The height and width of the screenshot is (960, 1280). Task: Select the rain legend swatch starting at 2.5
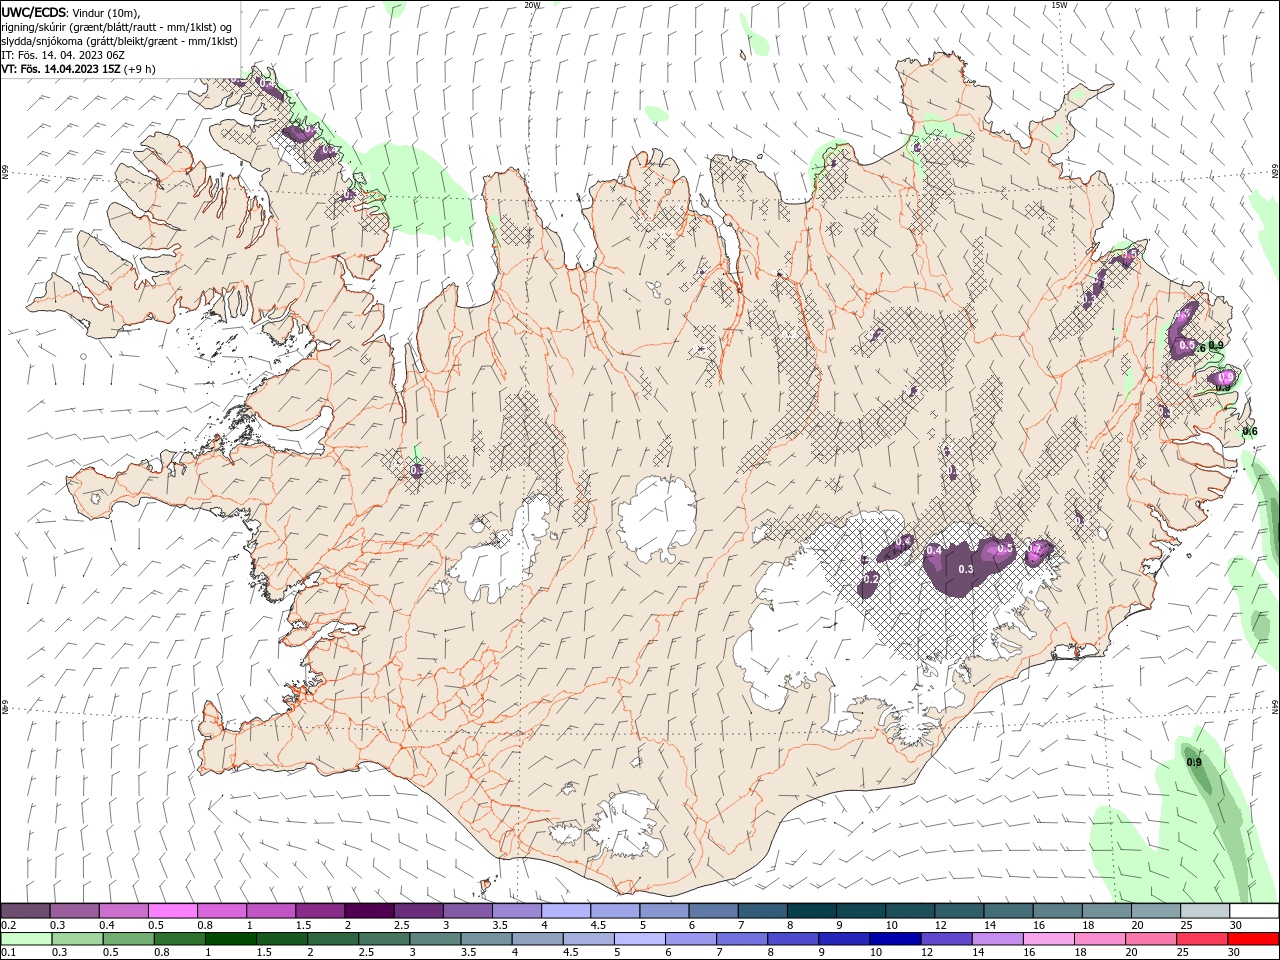coord(386,939)
